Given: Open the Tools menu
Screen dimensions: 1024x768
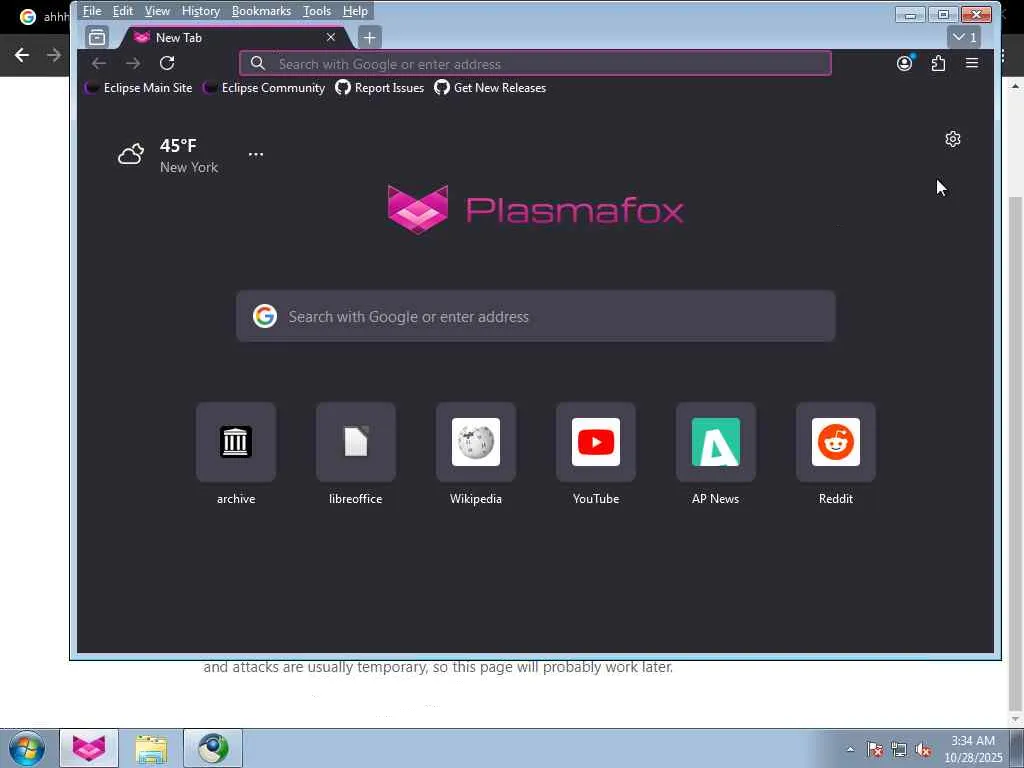Looking at the screenshot, I should click(317, 11).
